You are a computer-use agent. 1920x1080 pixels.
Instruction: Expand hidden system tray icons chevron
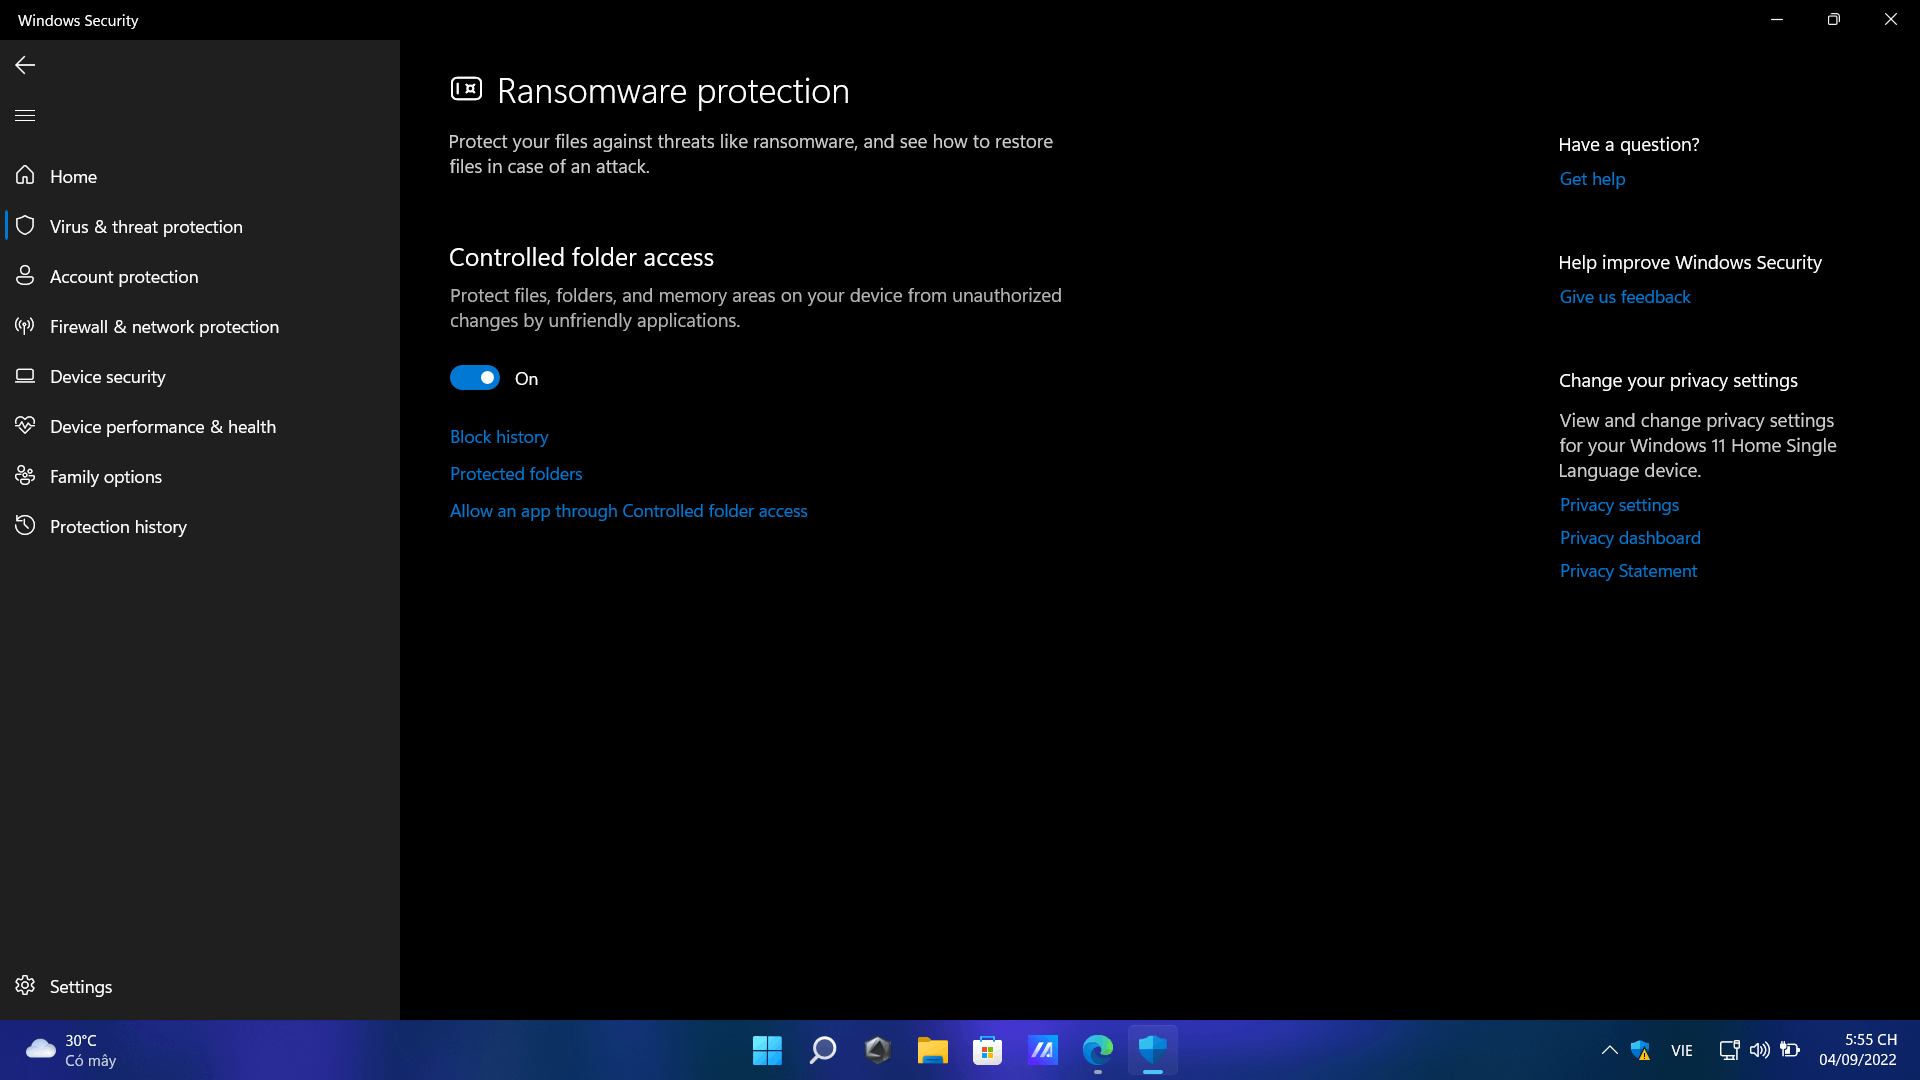1609,1050
